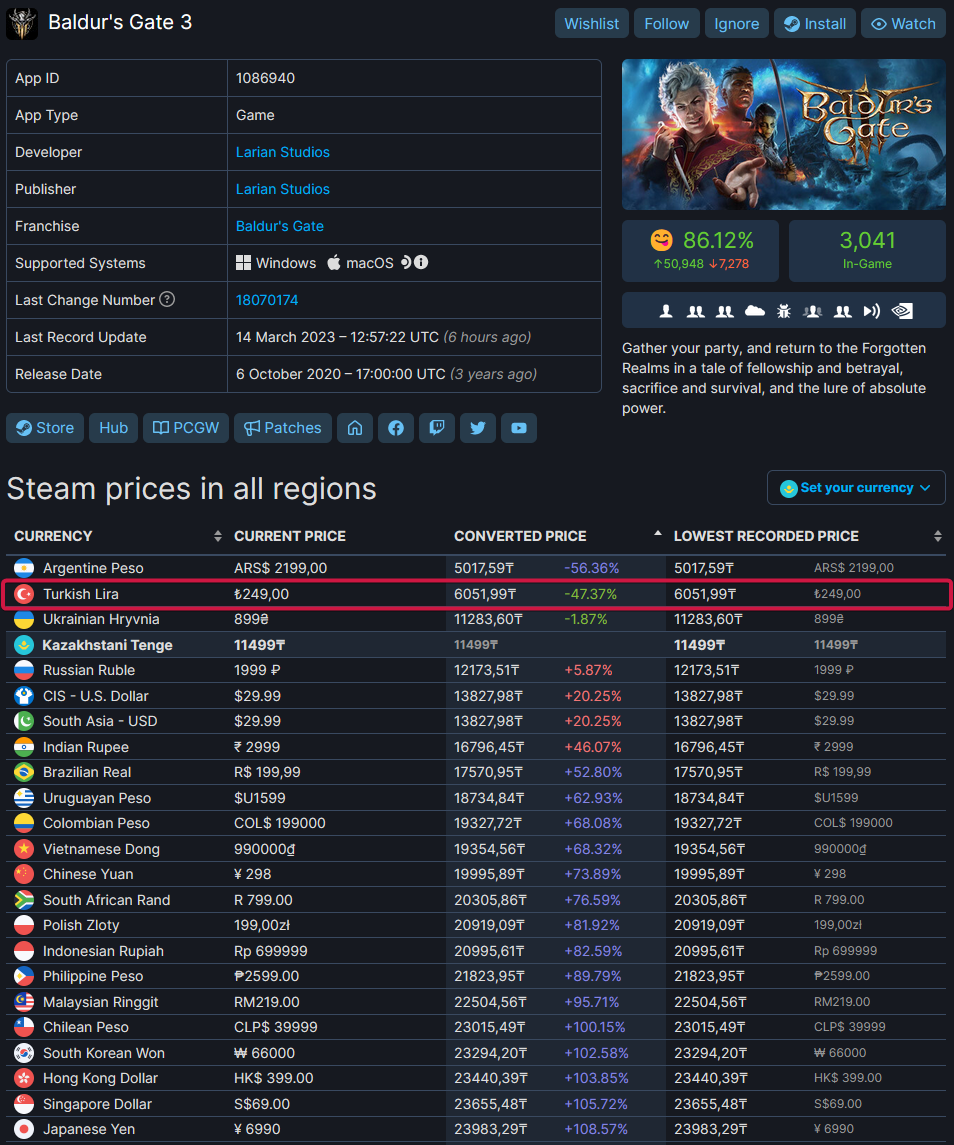Viewport: 954px width, 1145px height.
Task: Launch the Steam Install button
Action: 814,24
